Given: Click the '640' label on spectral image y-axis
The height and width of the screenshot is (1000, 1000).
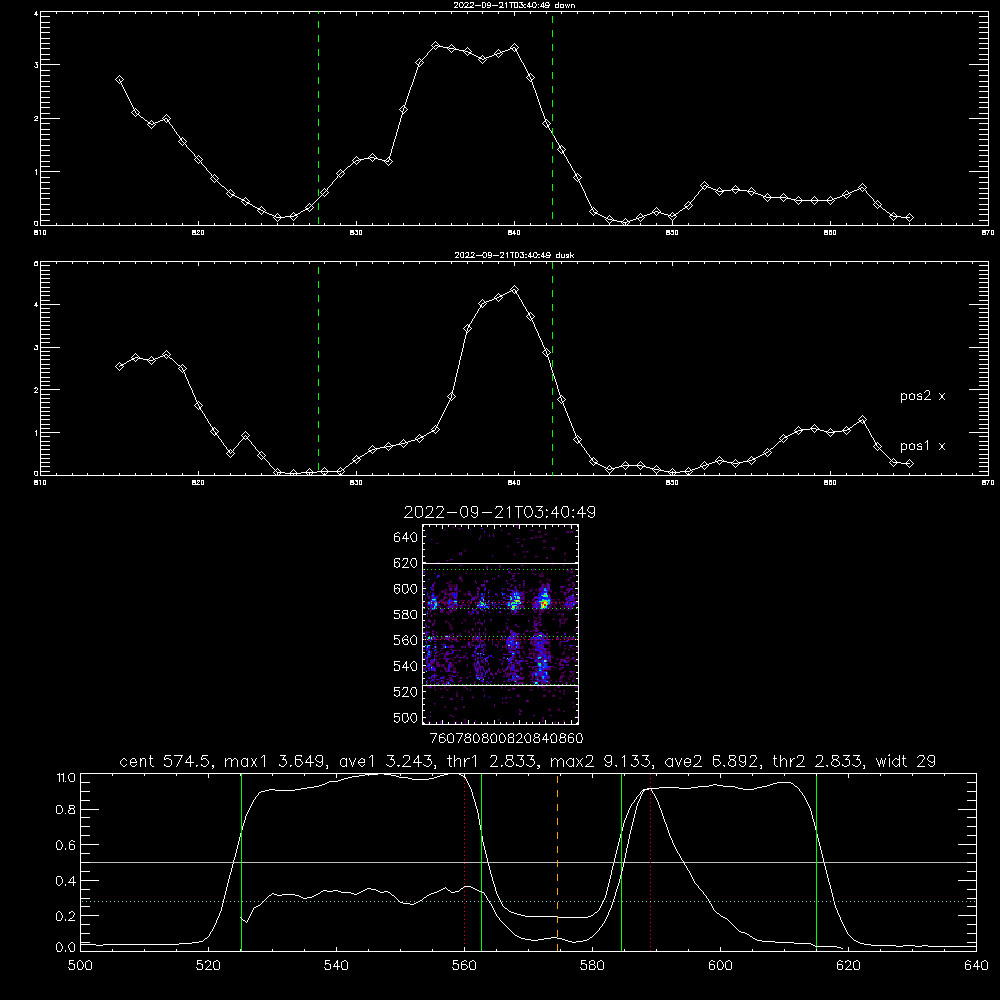Looking at the screenshot, I should (x=406, y=537).
